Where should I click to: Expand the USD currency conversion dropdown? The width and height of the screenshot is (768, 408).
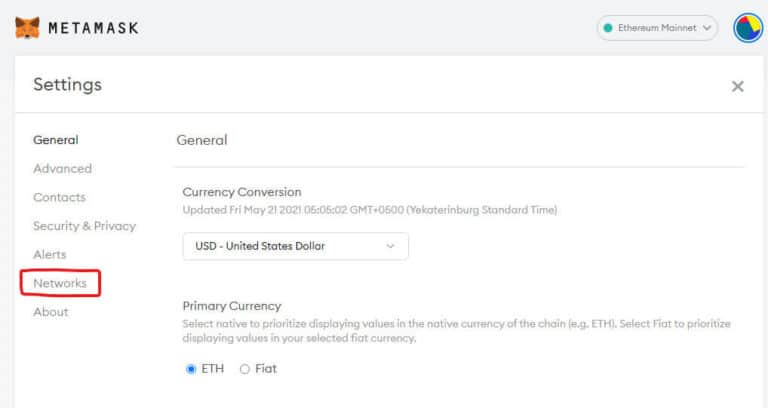point(295,246)
